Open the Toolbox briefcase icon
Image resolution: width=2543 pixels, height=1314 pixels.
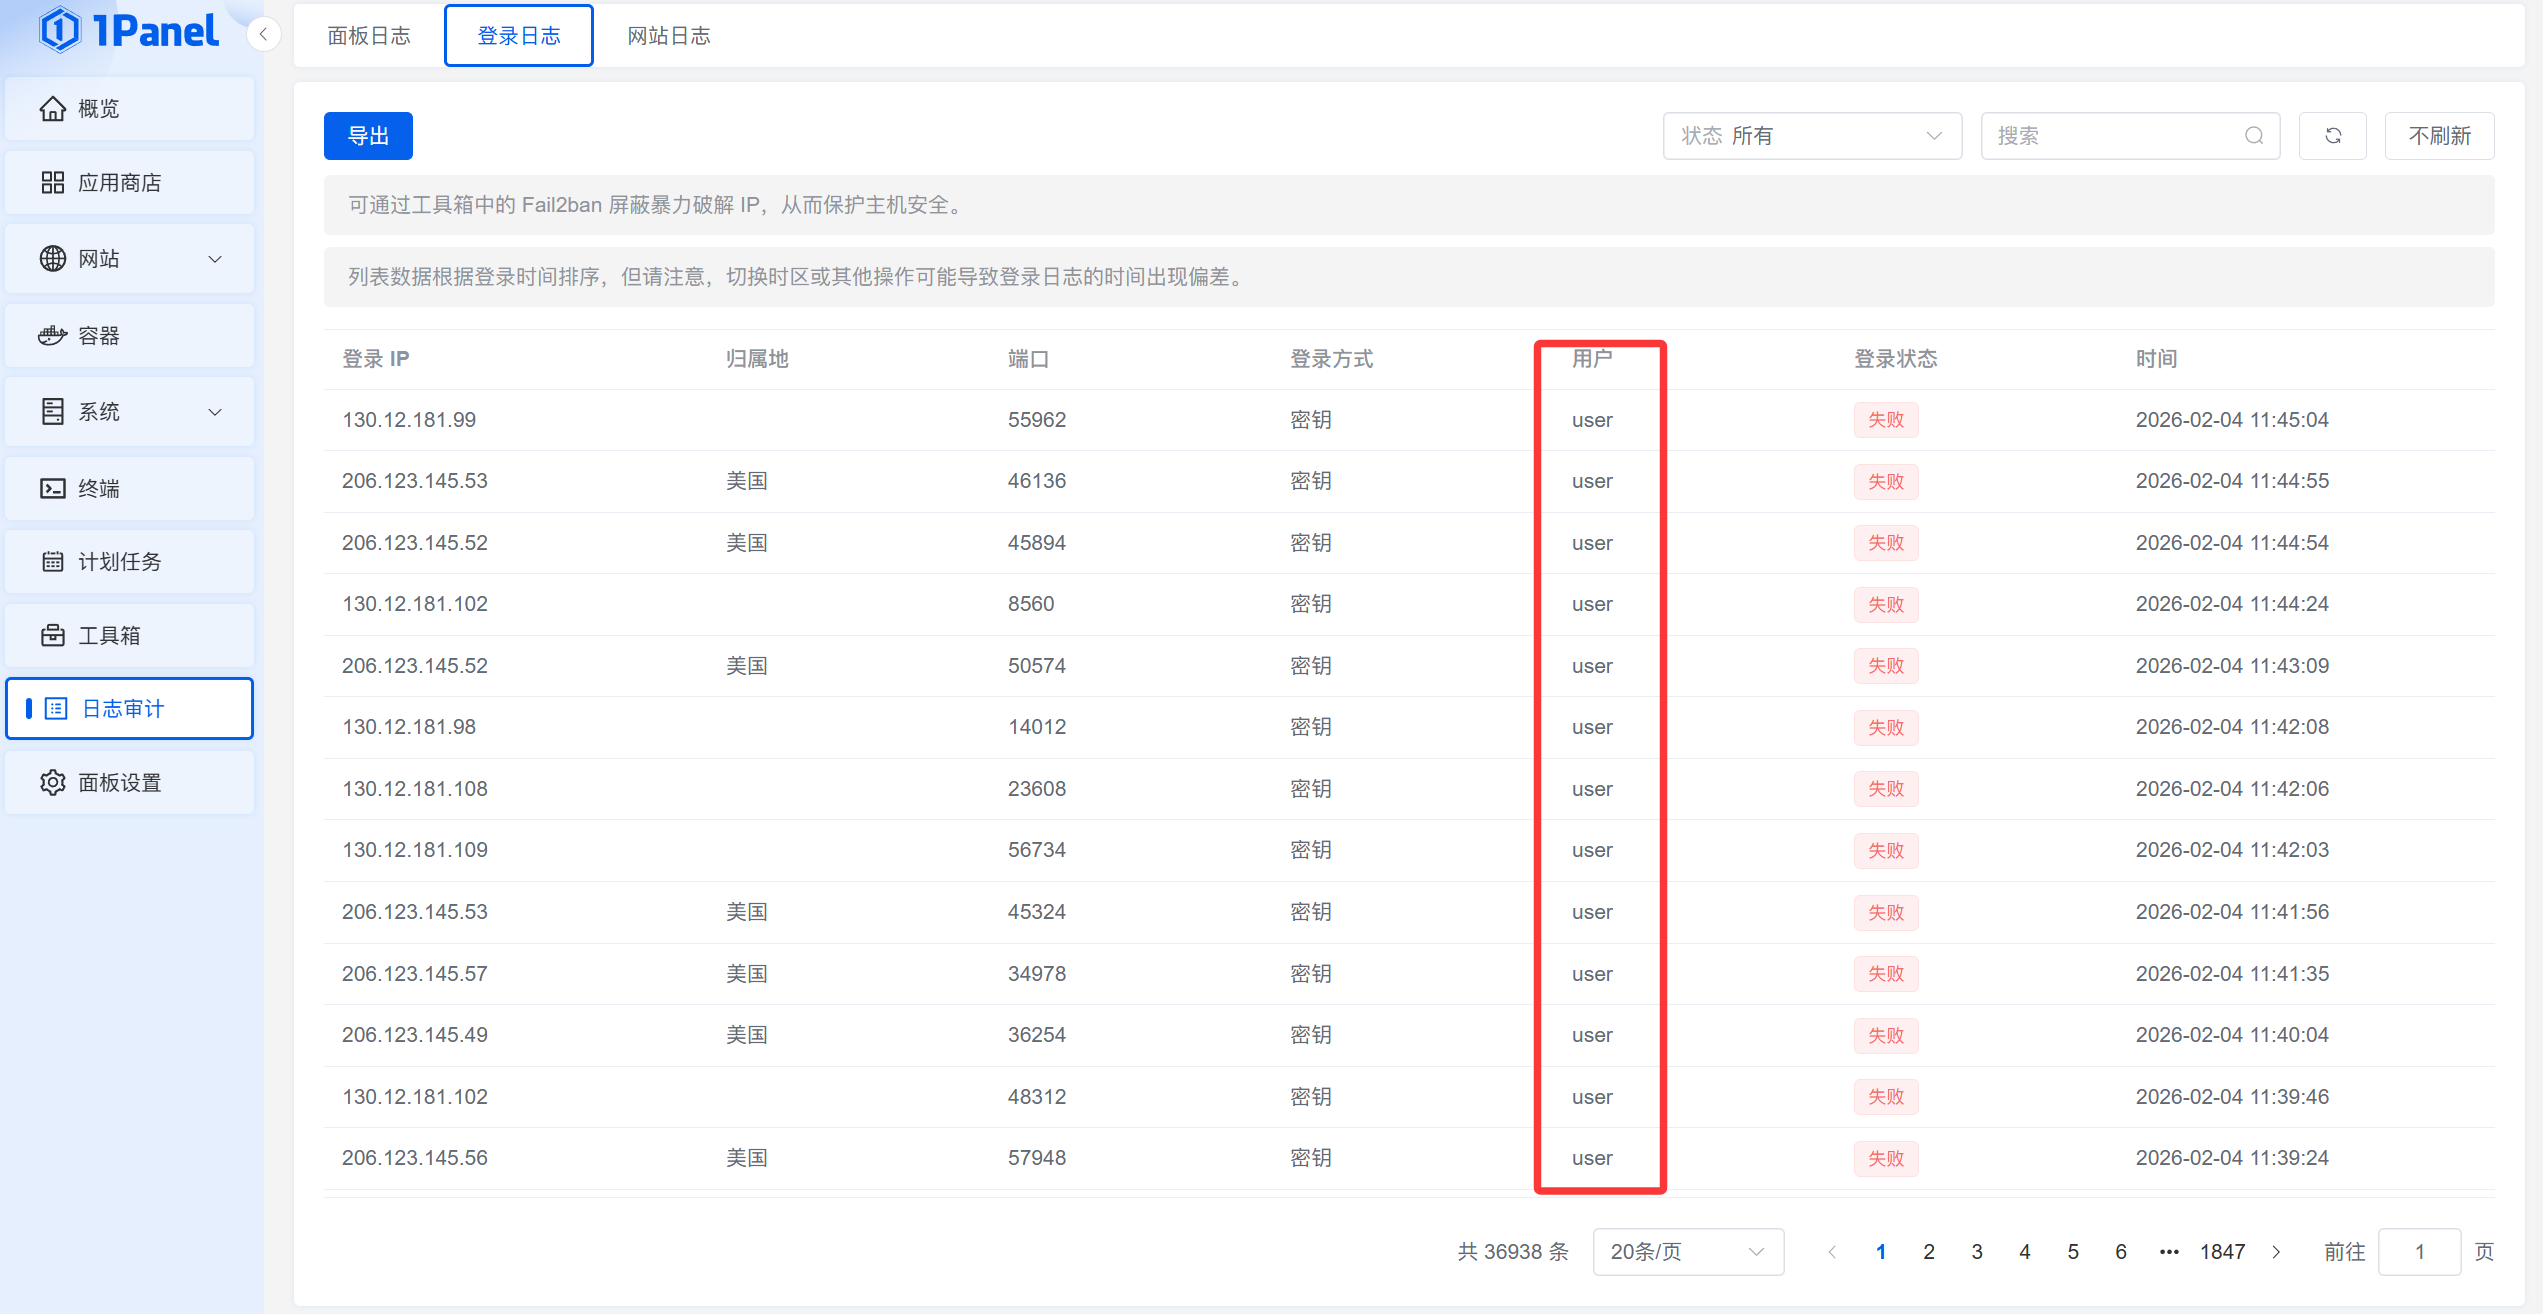[x=52, y=635]
